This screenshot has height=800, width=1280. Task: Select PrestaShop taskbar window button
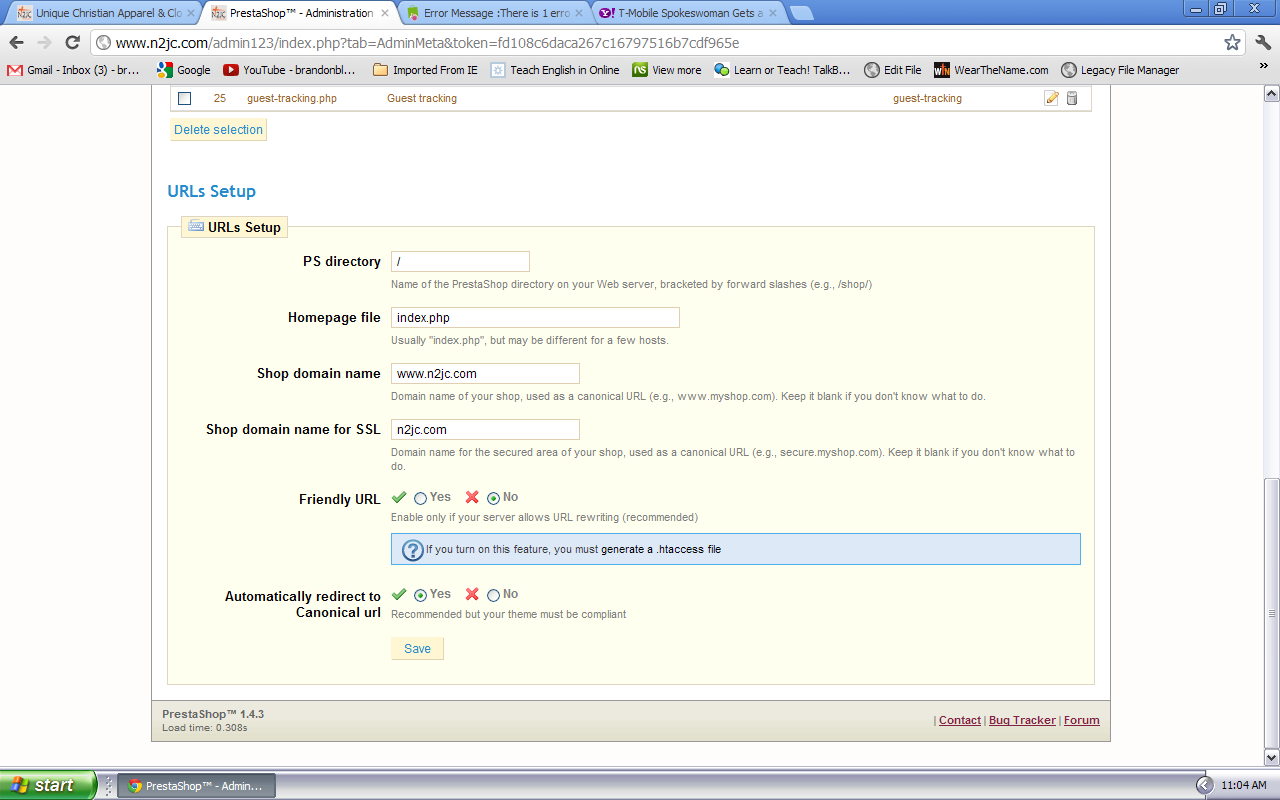click(196, 786)
